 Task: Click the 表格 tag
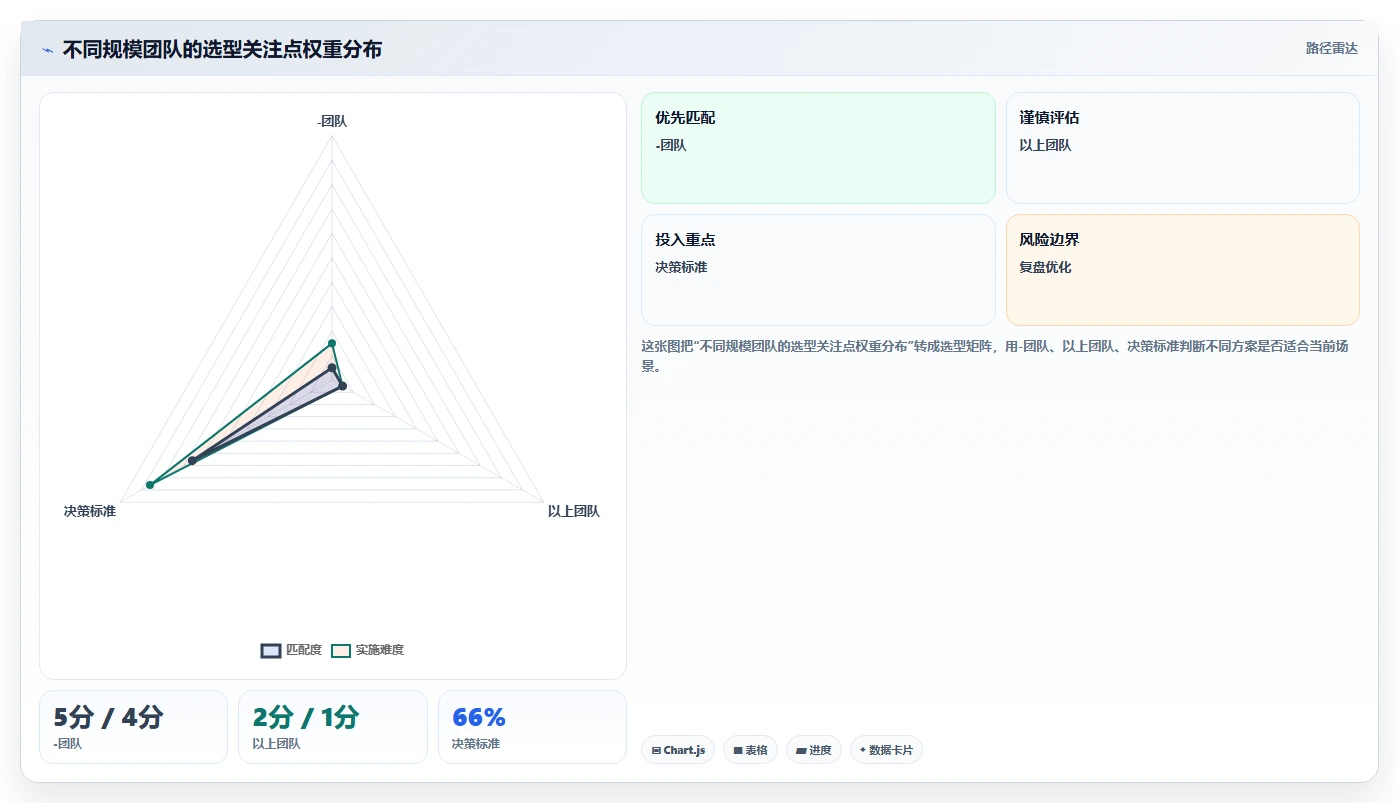click(x=750, y=750)
